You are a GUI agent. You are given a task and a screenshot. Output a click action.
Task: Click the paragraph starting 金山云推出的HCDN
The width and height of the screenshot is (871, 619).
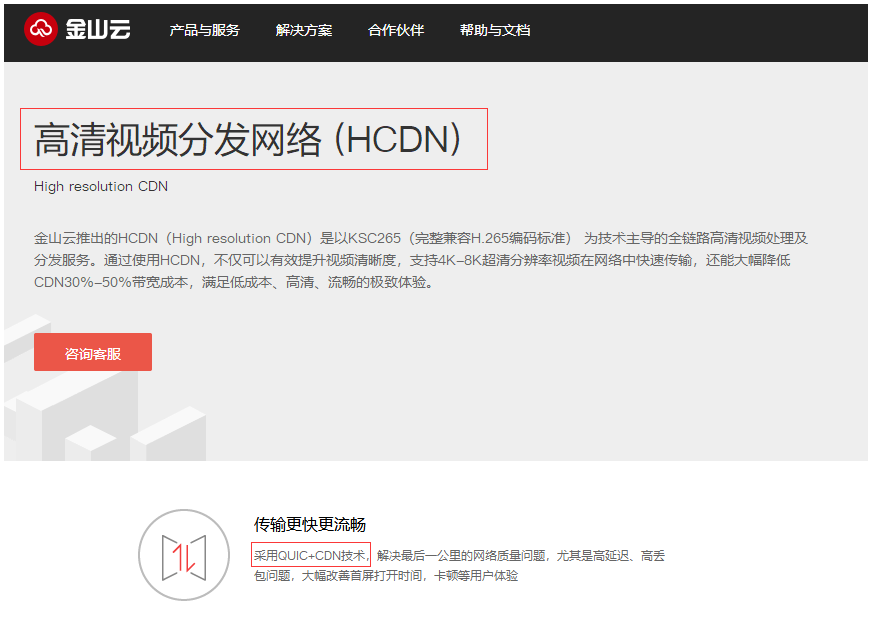[421, 260]
